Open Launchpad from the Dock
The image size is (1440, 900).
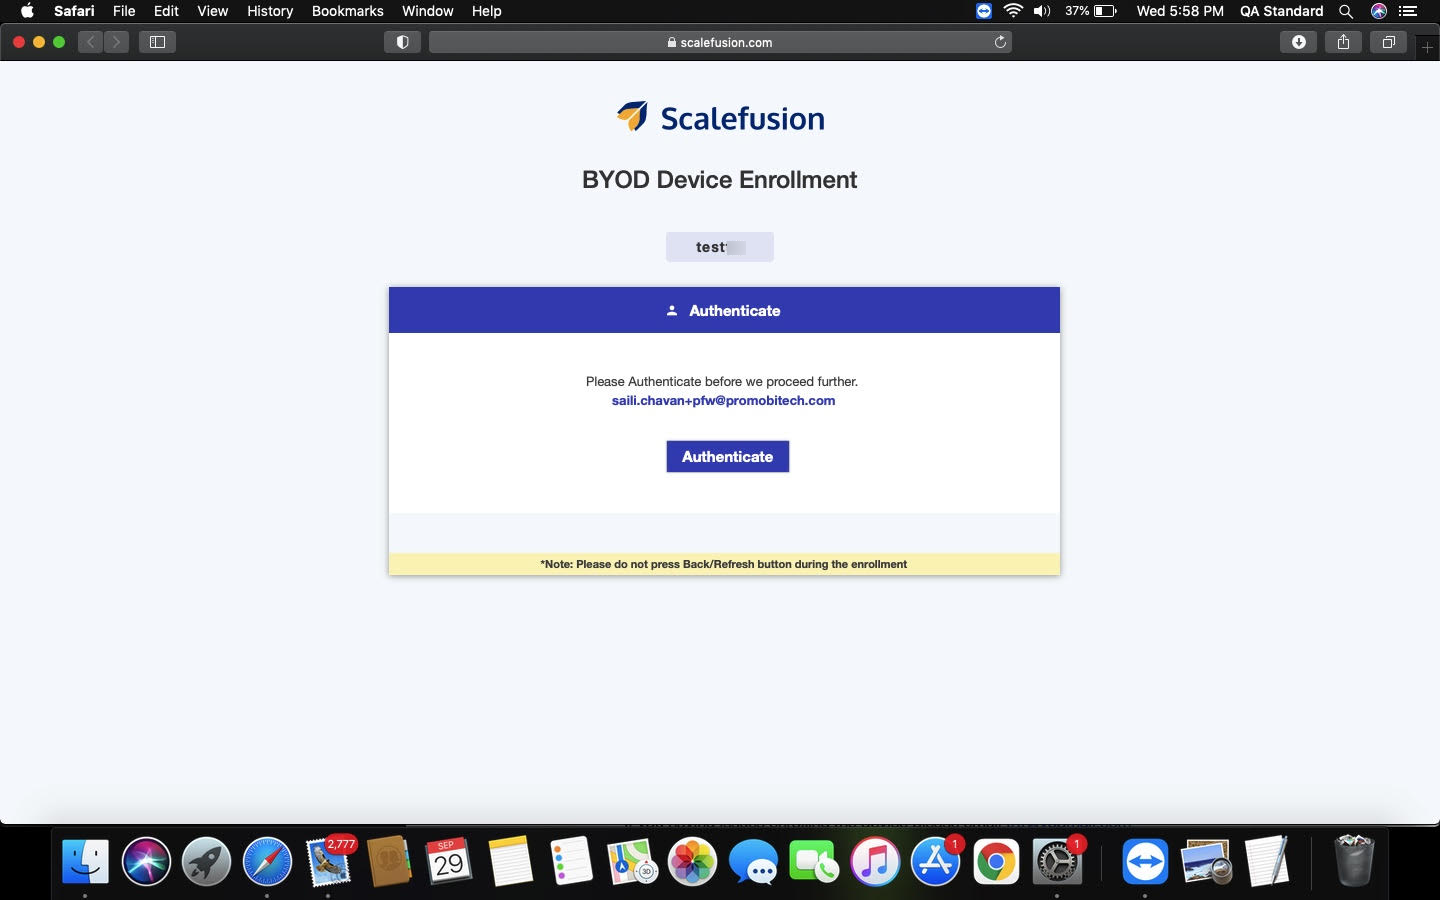tap(207, 862)
